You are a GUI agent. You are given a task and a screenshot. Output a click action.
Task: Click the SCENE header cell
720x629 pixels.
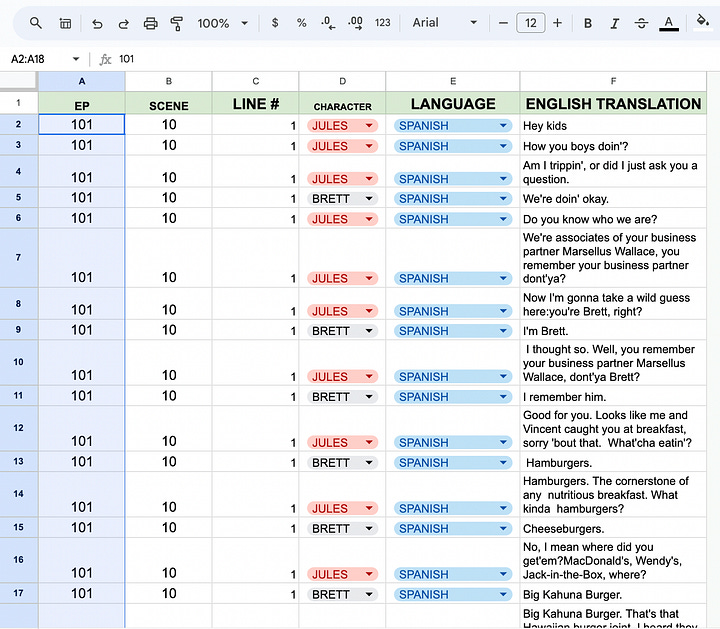[x=169, y=103]
